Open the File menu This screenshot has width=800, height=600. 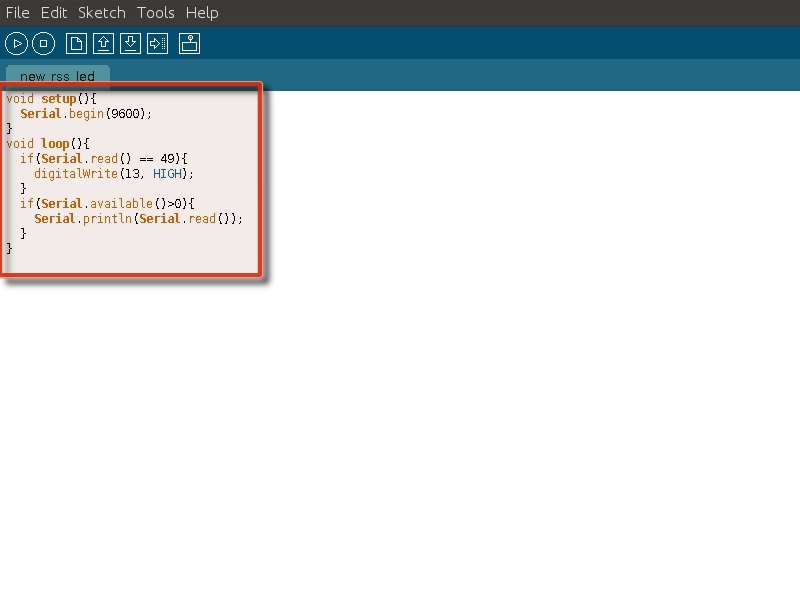pos(17,13)
